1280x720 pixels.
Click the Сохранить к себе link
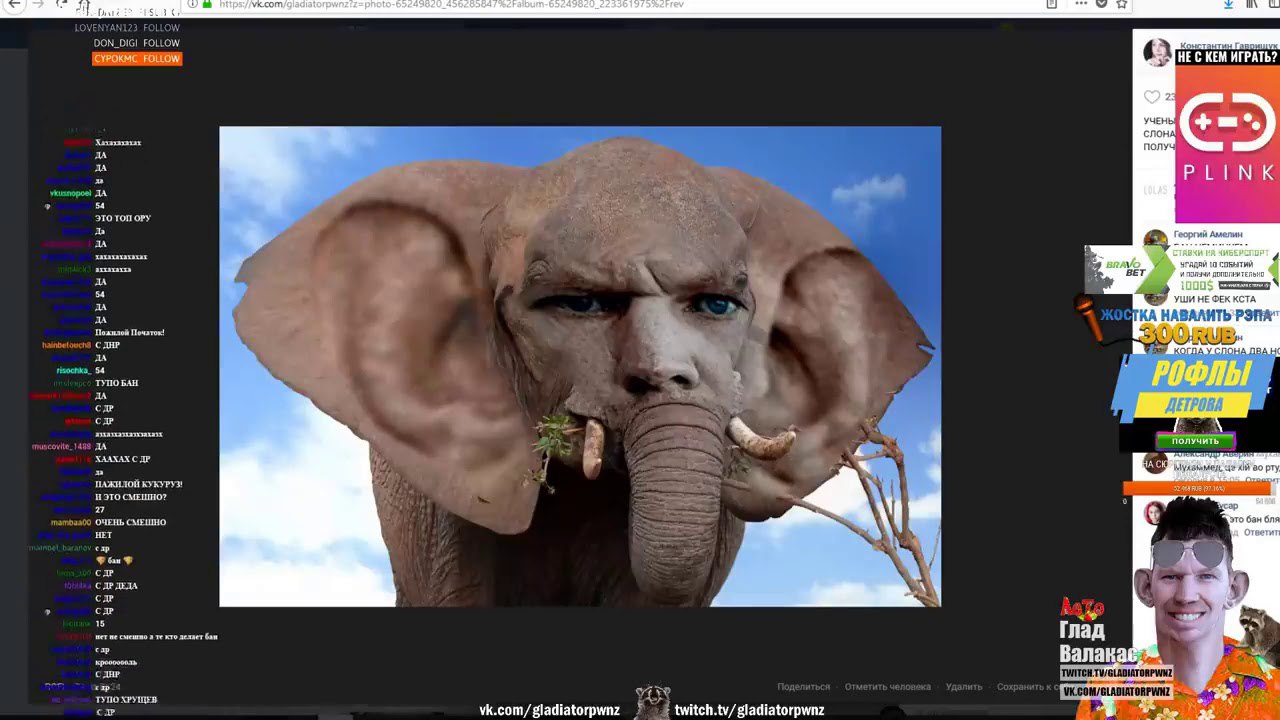[1028, 687]
